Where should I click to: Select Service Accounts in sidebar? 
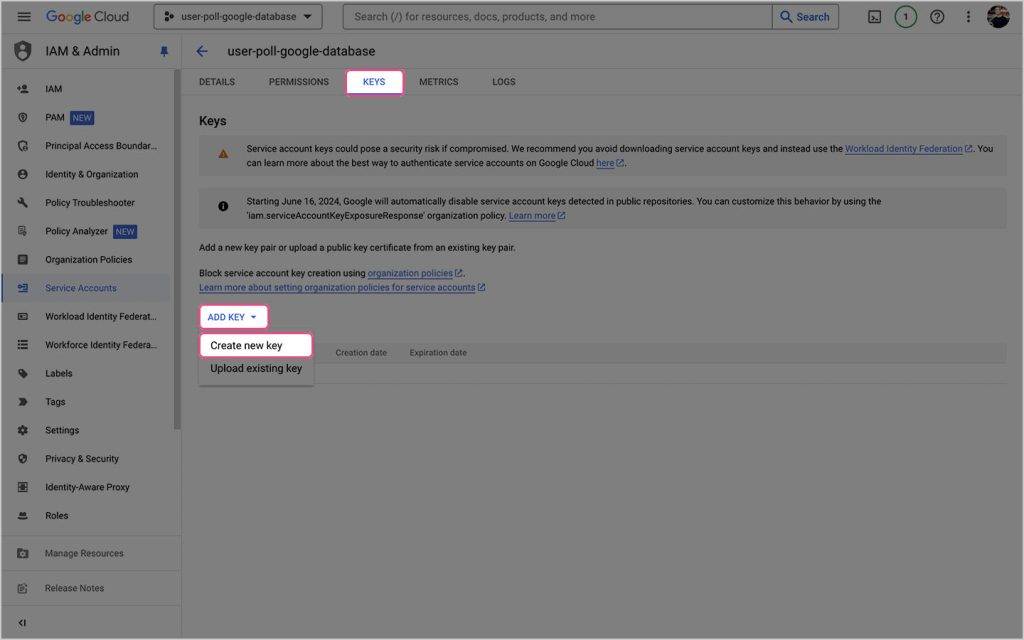[x=80, y=288]
